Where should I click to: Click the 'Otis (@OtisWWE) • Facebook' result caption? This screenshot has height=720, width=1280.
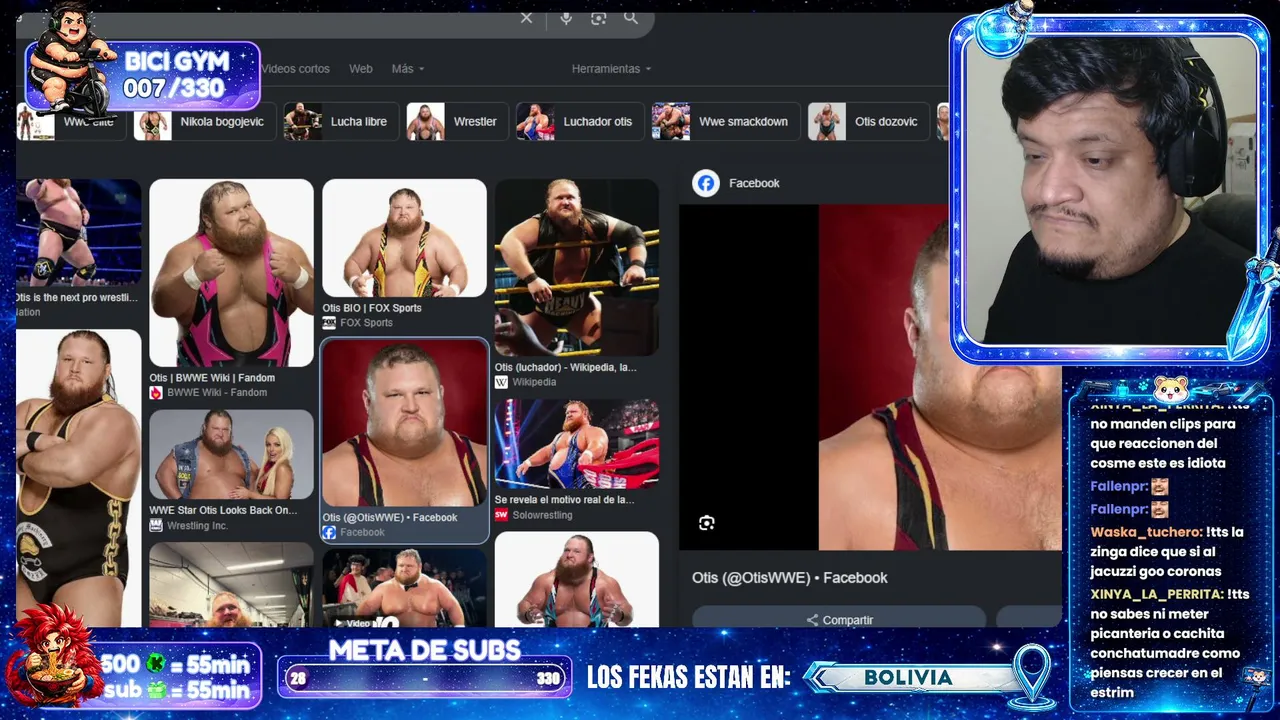390,518
